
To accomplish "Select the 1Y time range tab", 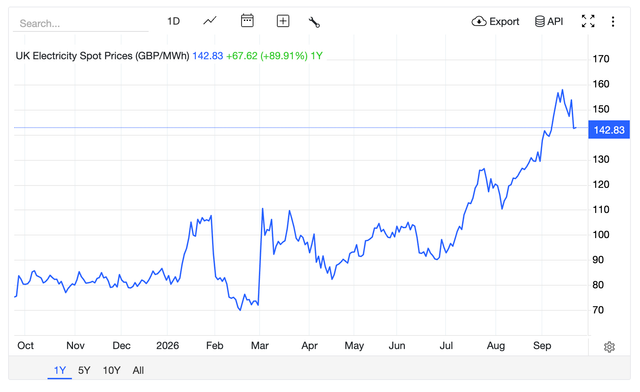I will click(x=60, y=370).
